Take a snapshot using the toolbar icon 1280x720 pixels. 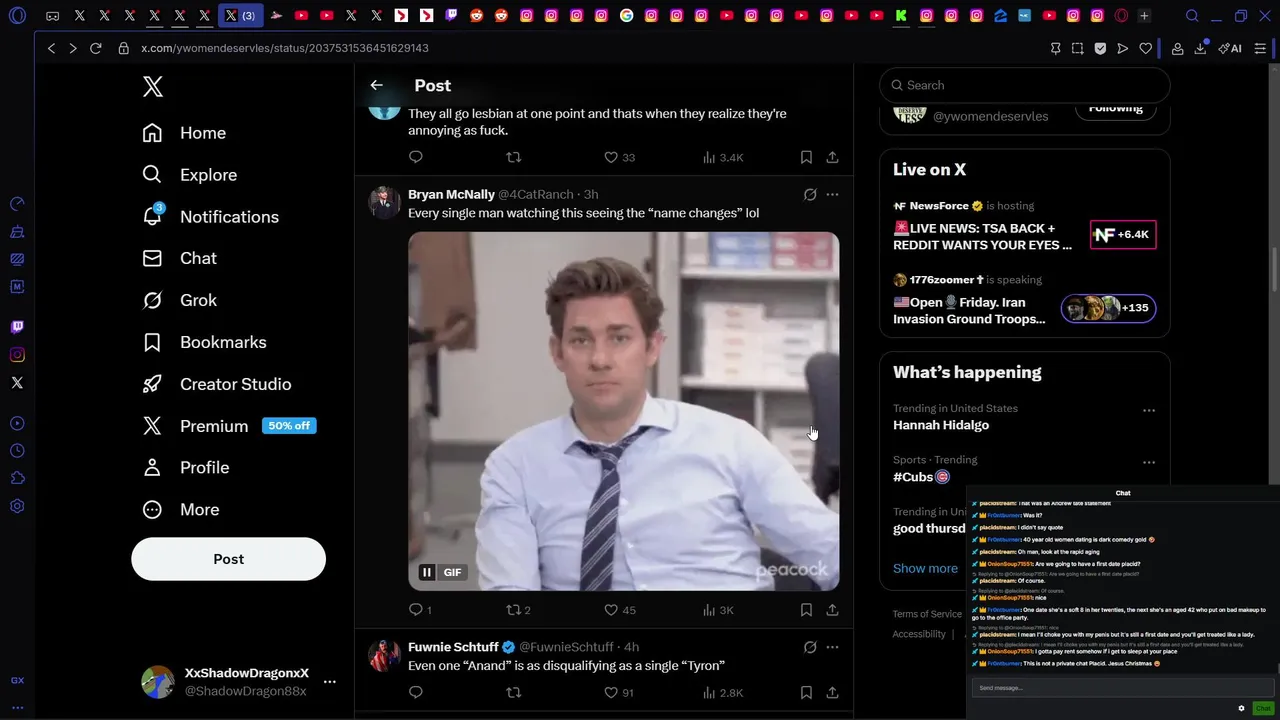click(1077, 48)
